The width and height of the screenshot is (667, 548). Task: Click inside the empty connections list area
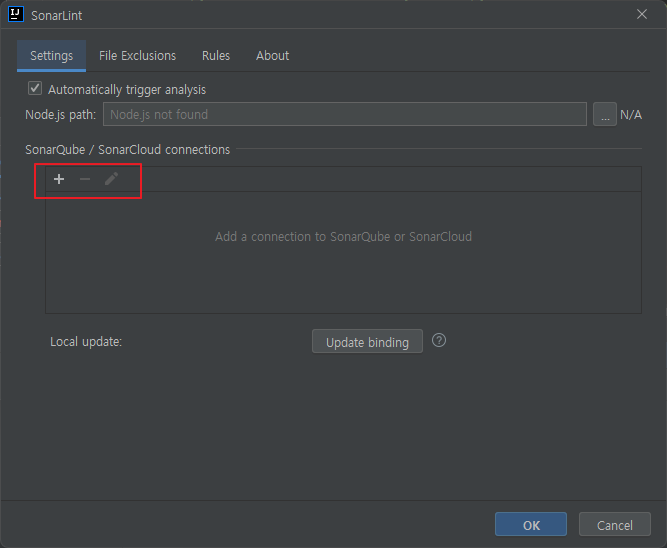tap(343, 252)
